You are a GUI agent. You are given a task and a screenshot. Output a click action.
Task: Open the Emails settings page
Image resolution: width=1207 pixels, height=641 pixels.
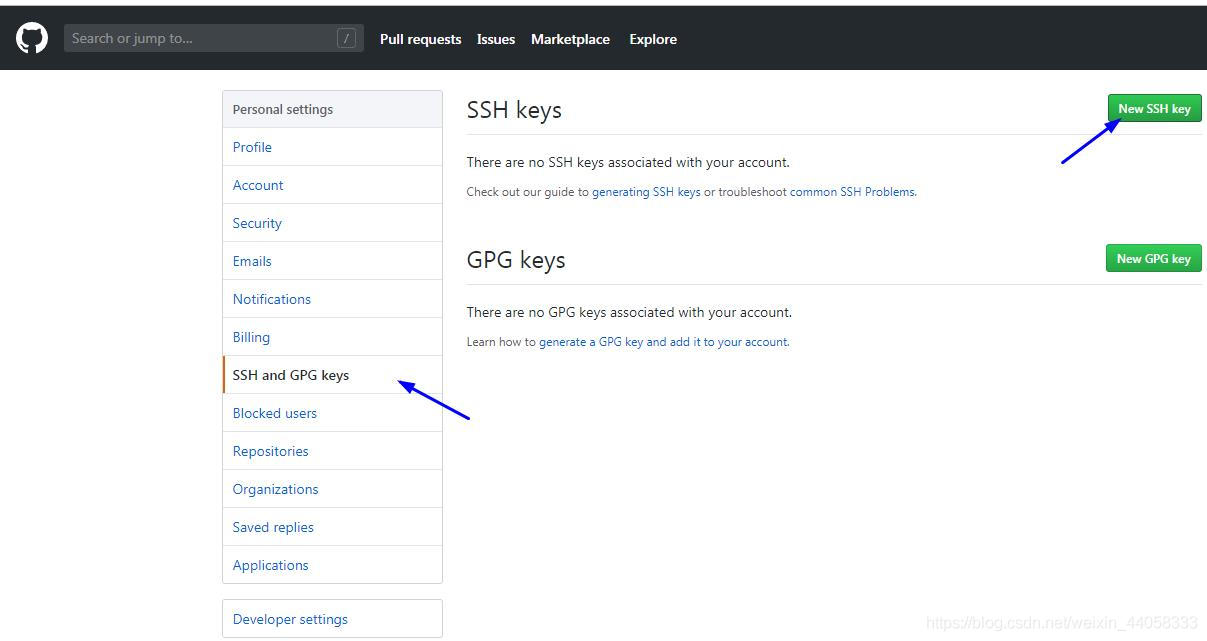point(251,261)
